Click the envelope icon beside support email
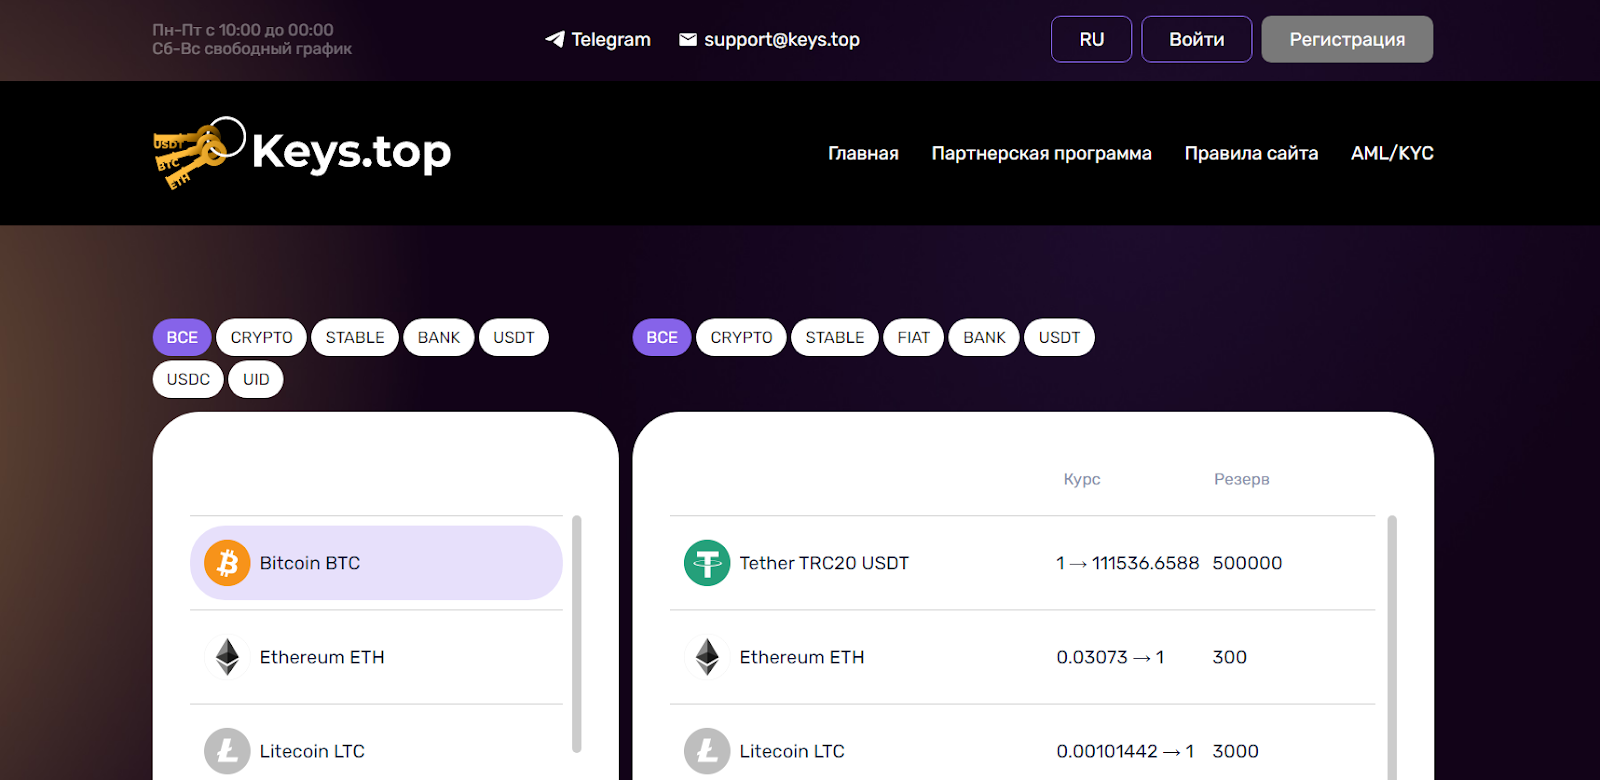The width and height of the screenshot is (1600, 780). click(x=688, y=39)
